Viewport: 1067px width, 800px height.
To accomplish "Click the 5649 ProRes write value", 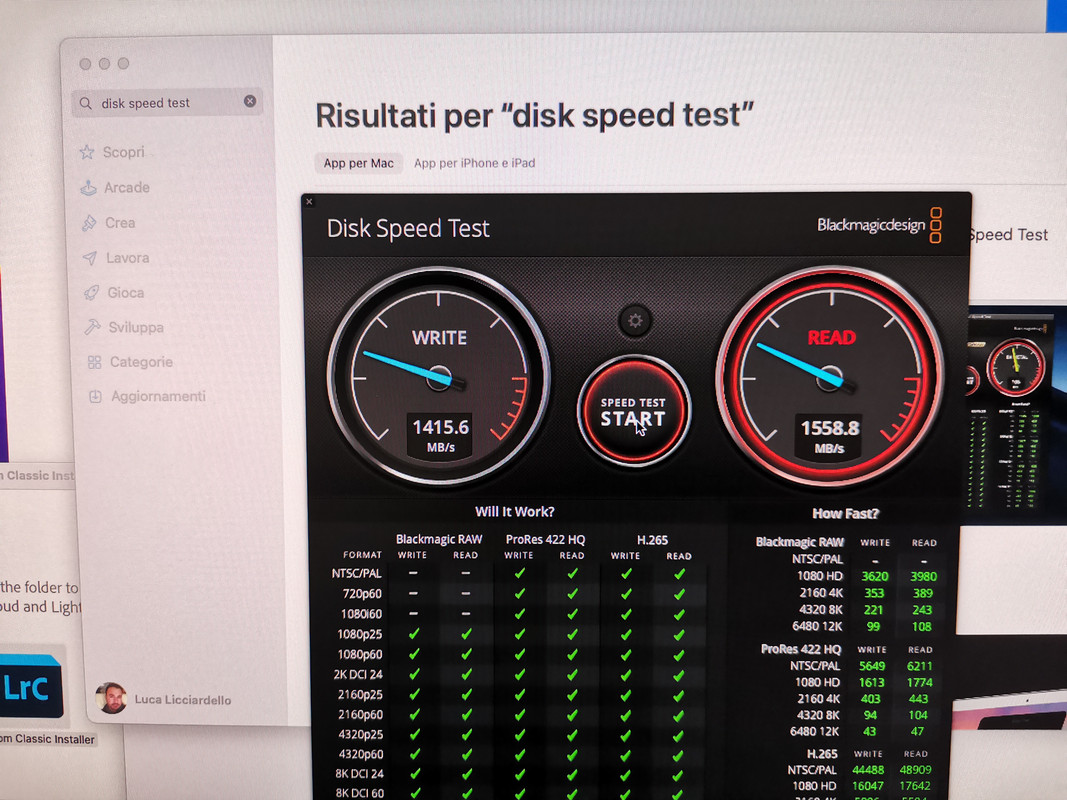I will 872,666.
